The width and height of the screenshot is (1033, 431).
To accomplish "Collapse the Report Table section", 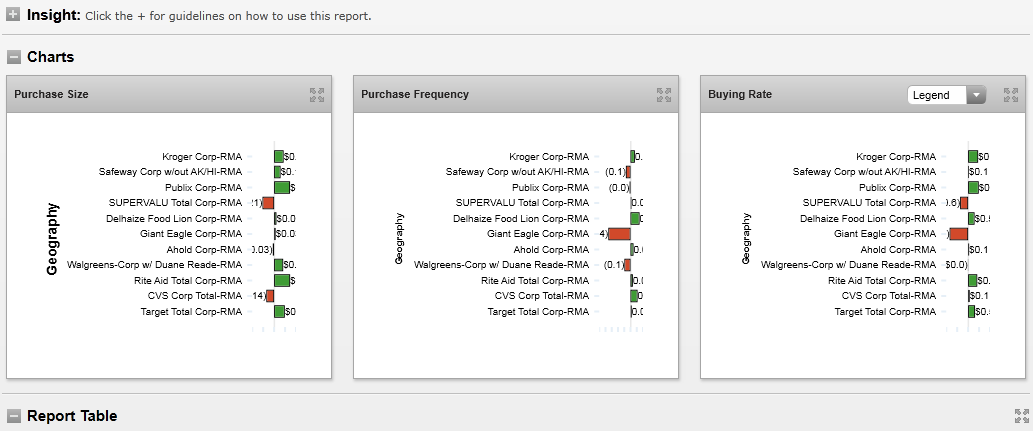I will click(x=13, y=416).
